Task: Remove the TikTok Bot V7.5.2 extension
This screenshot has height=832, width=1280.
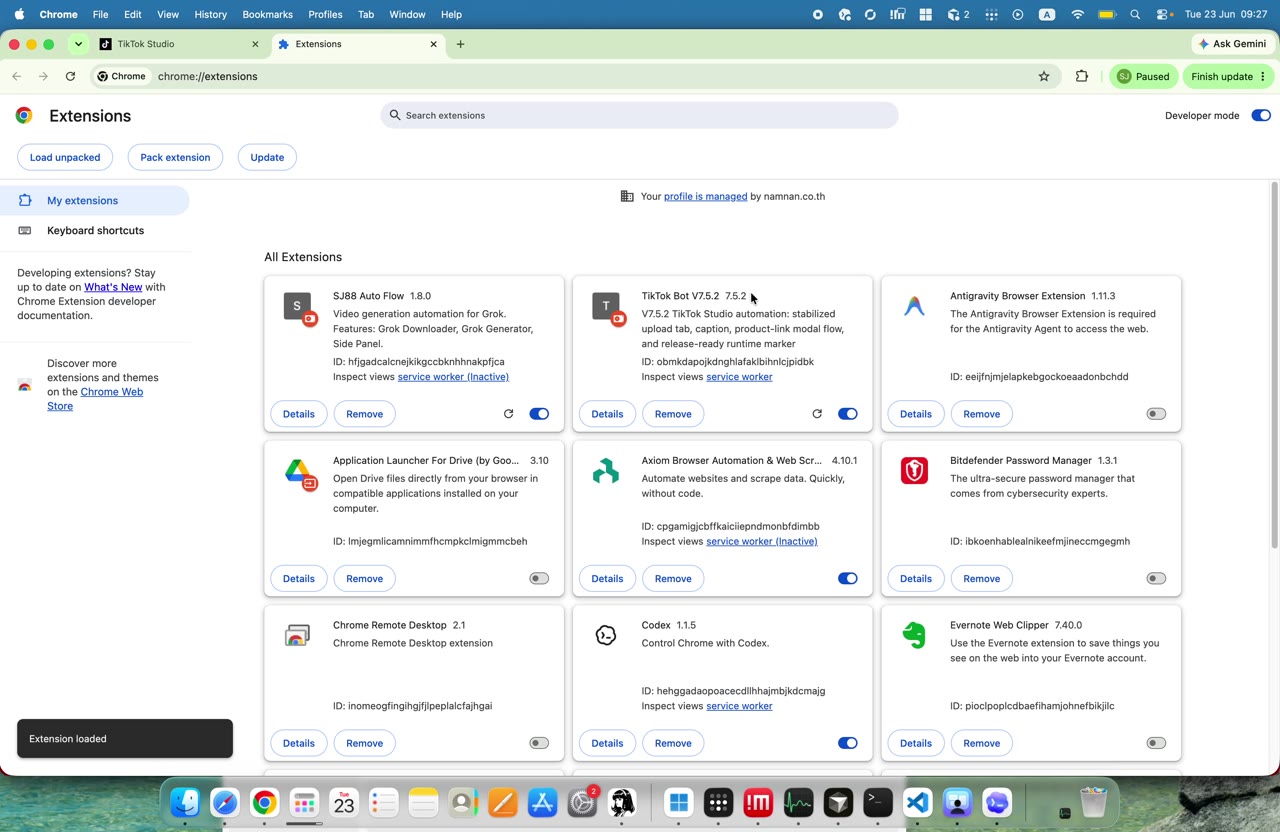Action: pos(673,414)
